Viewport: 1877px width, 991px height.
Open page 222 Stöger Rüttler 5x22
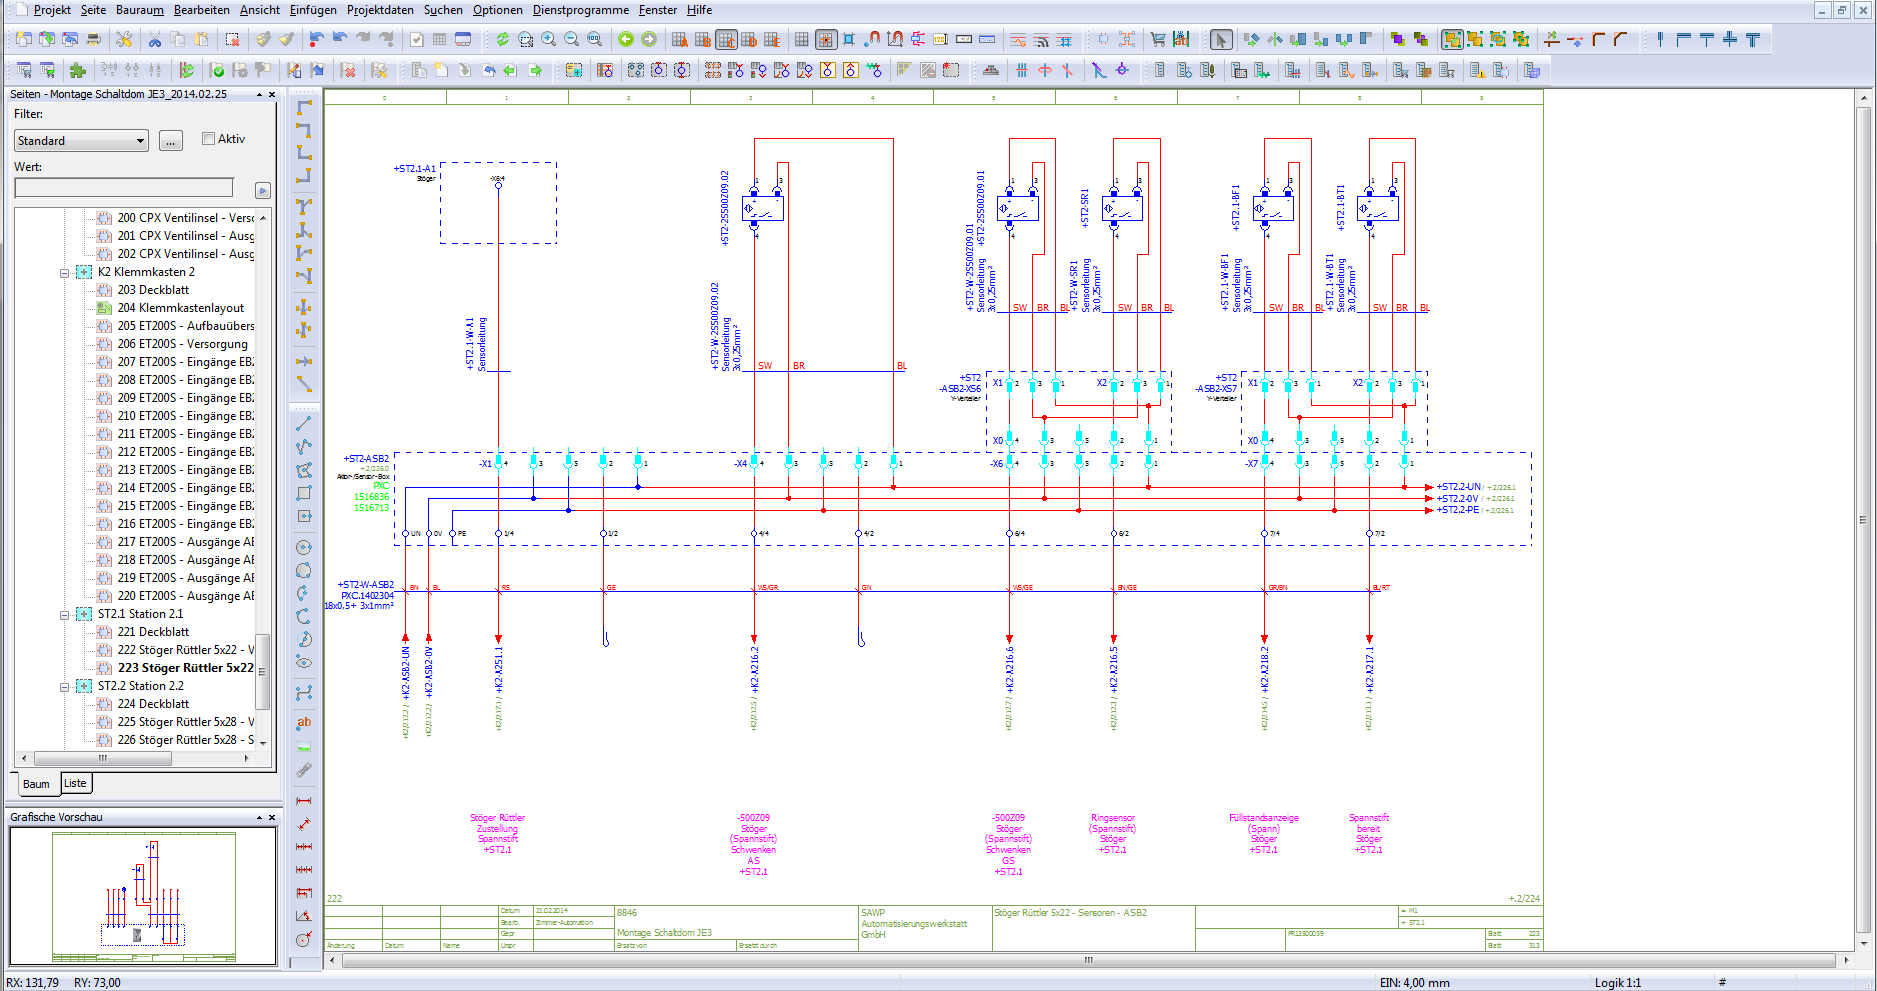tap(186, 650)
